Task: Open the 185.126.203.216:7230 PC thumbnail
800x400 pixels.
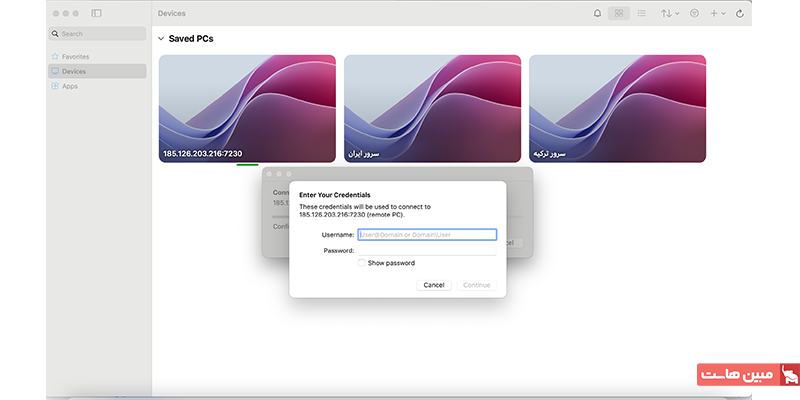Action: [247, 109]
